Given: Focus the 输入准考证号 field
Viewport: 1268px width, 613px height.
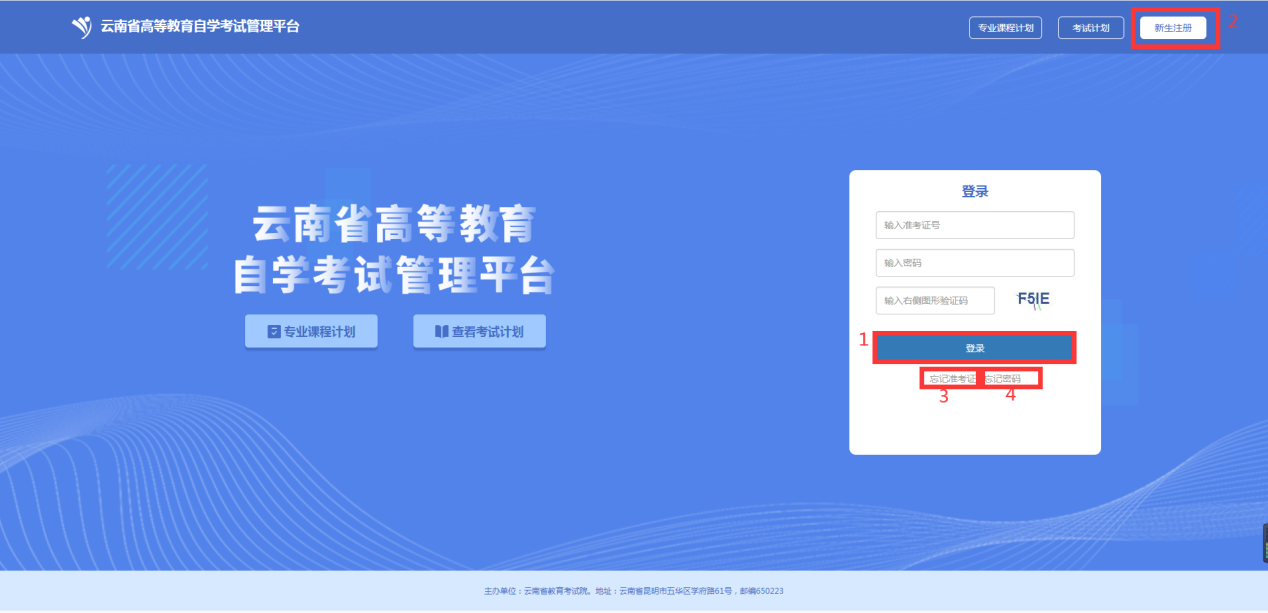Looking at the screenshot, I should [x=974, y=225].
